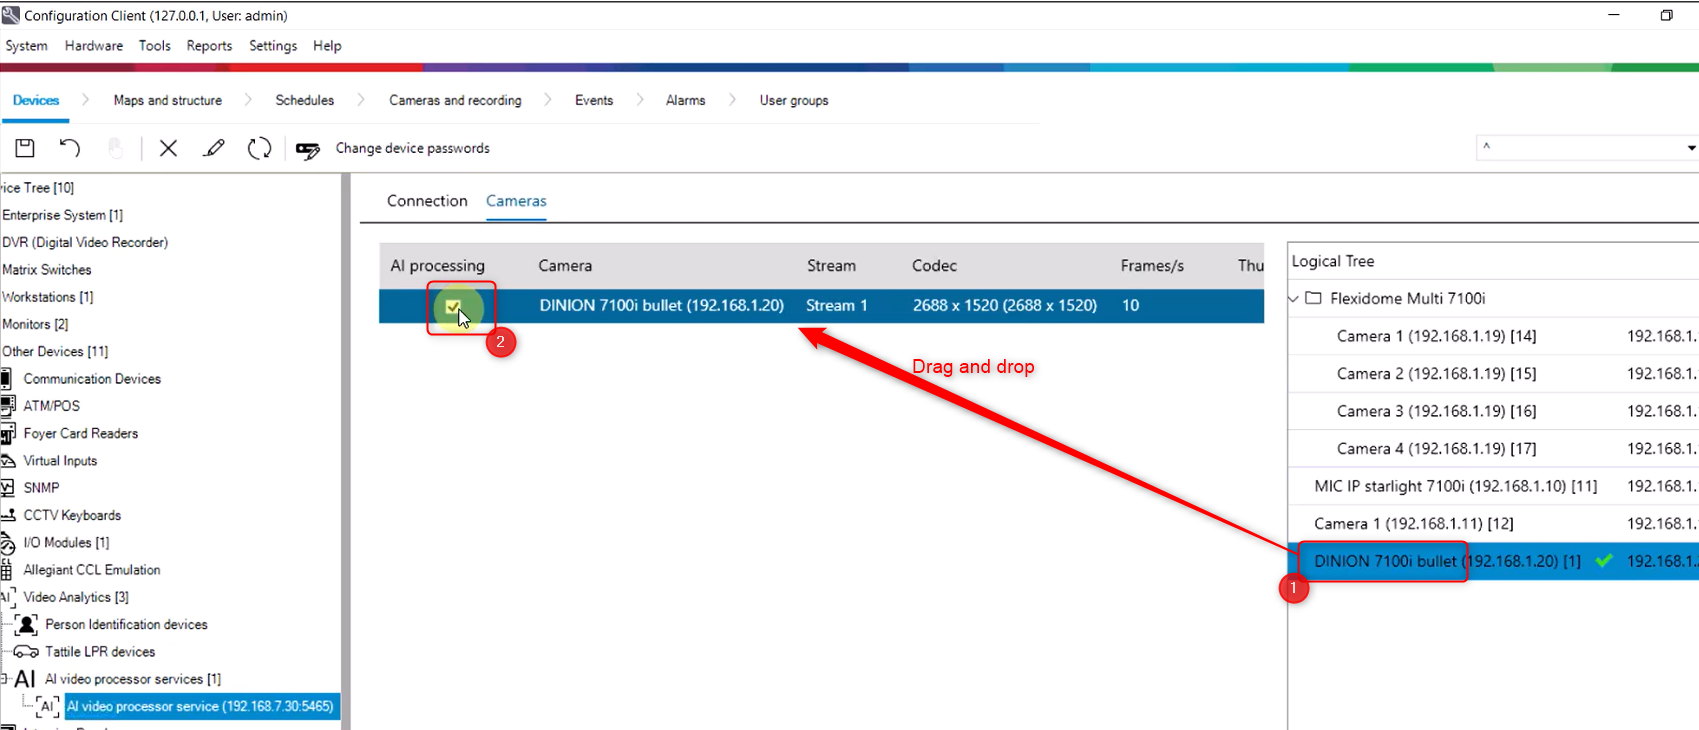Go to the User groups tab
This screenshot has width=1699, height=730.
tap(794, 100)
